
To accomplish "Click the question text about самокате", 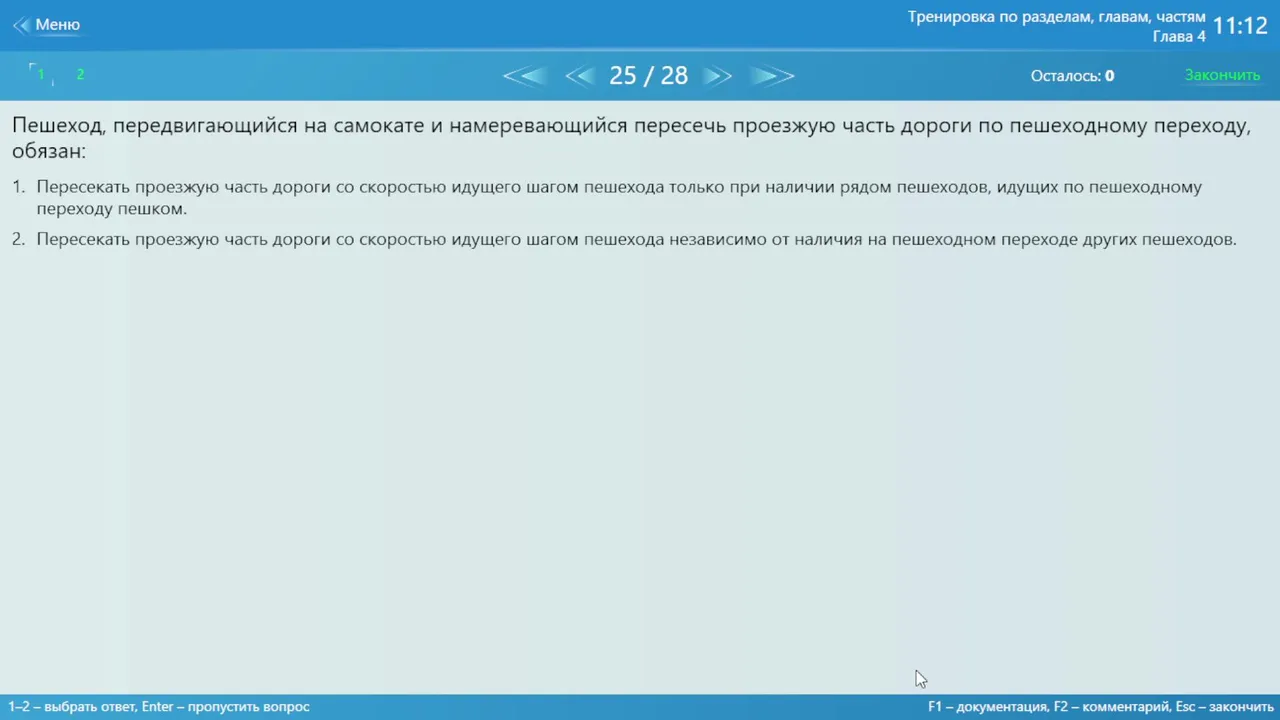I will 631,138.
